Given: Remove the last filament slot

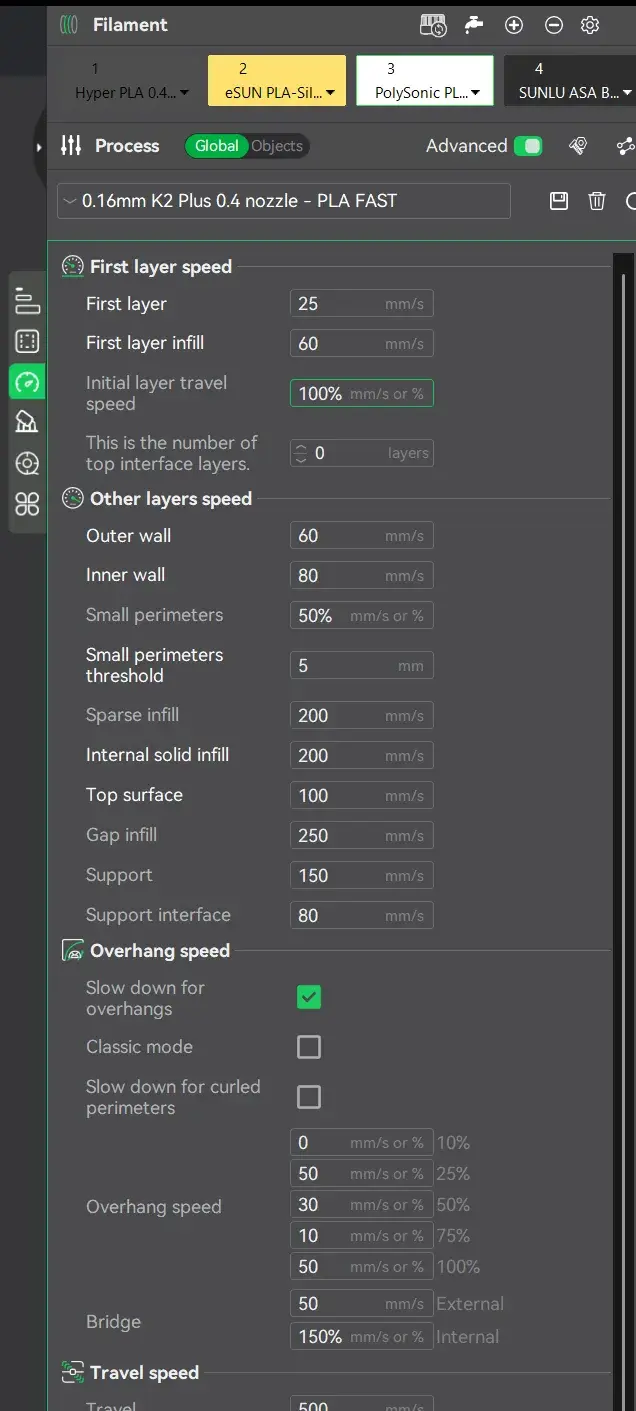Looking at the screenshot, I should [x=553, y=25].
